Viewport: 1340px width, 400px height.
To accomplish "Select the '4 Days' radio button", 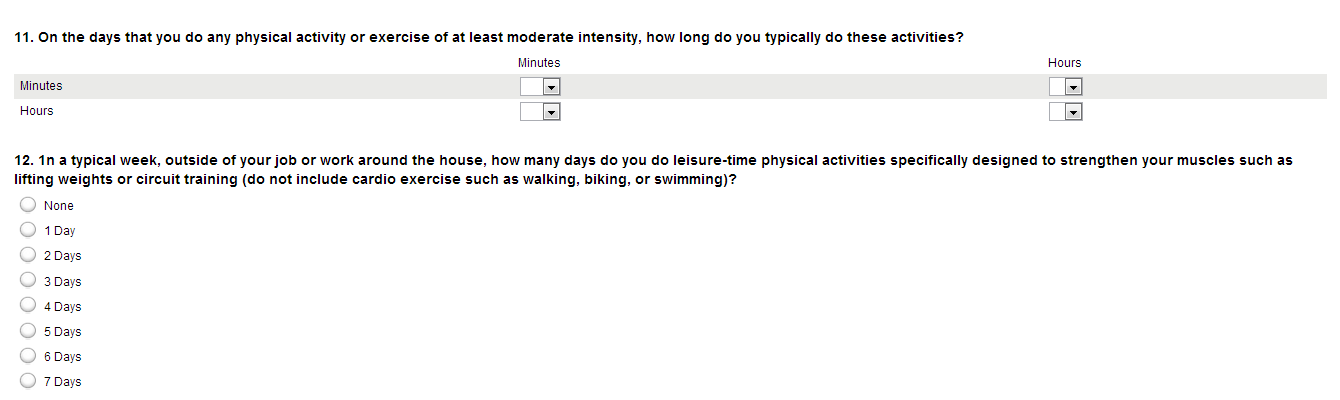I will pos(28,306).
